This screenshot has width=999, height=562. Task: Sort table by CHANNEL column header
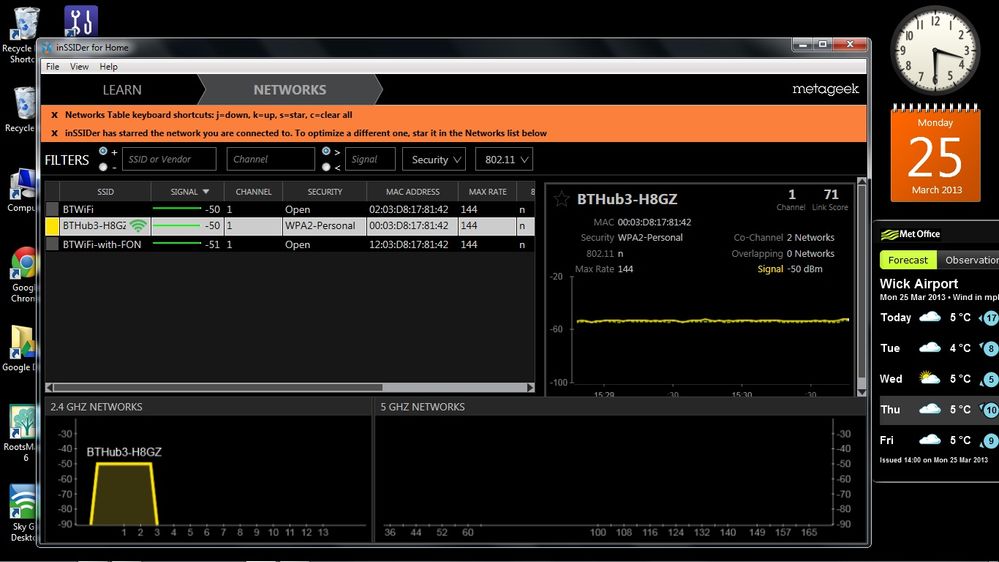tap(254, 192)
